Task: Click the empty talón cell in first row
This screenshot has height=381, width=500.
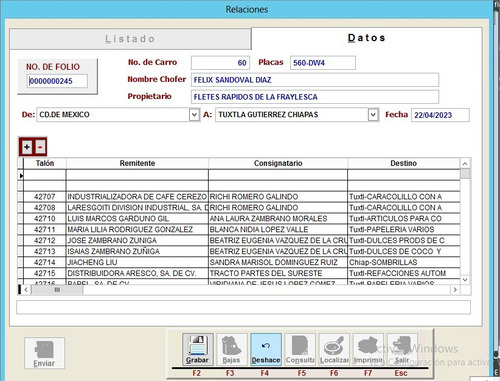Action: [x=45, y=175]
